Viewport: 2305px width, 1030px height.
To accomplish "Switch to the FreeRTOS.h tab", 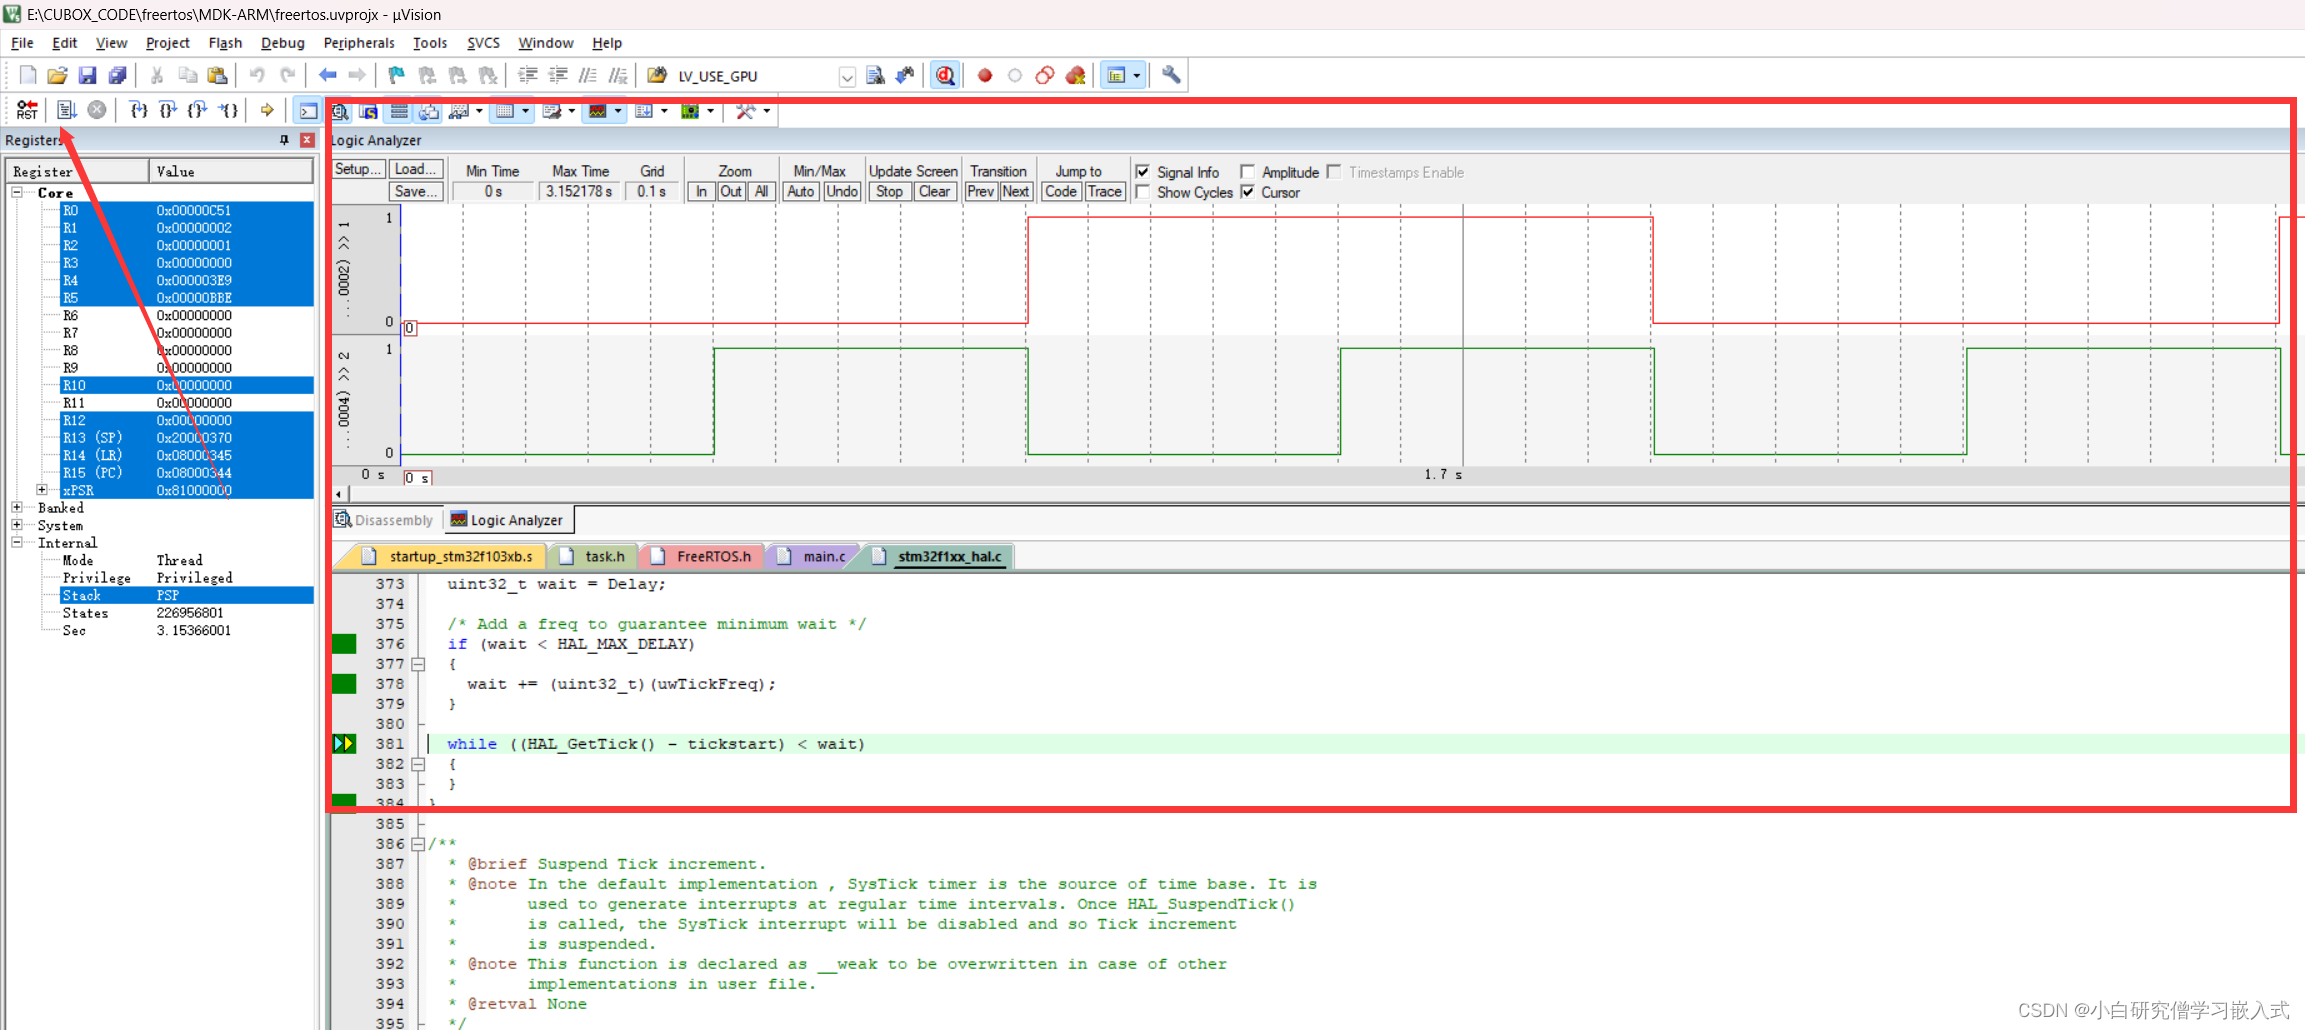I will point(712,556).
